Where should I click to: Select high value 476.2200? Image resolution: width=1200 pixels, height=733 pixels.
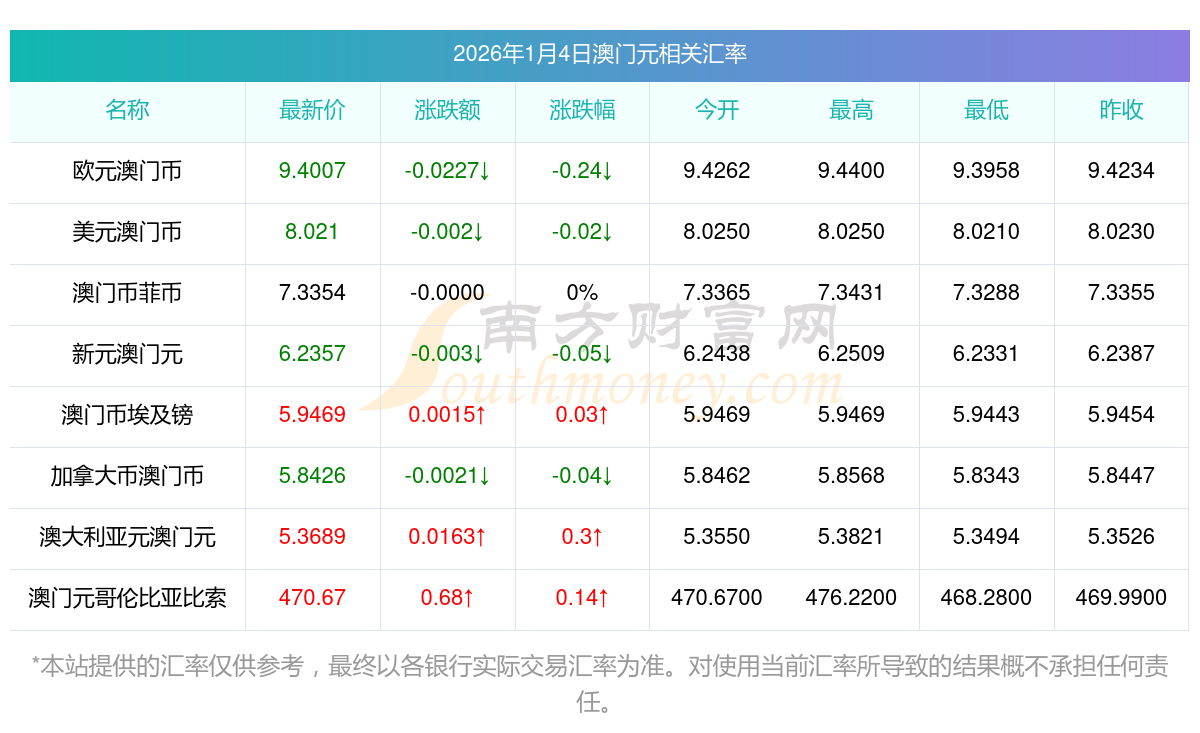[x=851, y=598]
